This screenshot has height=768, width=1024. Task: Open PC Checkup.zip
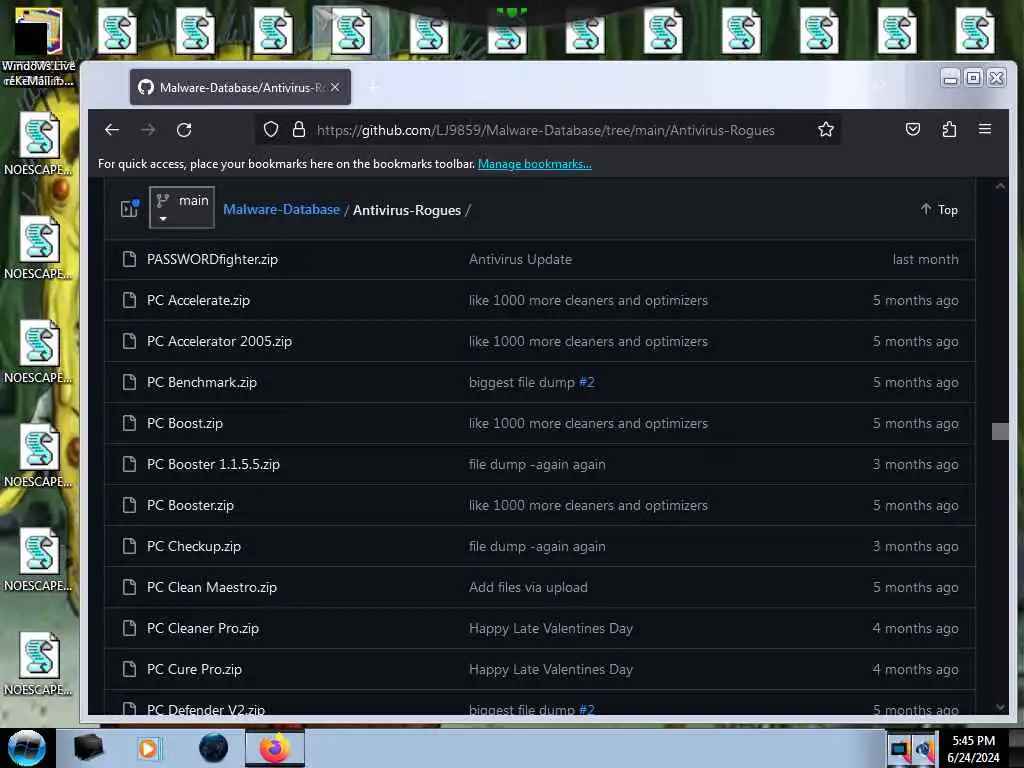pyautogui.click(x=194, y=546)
